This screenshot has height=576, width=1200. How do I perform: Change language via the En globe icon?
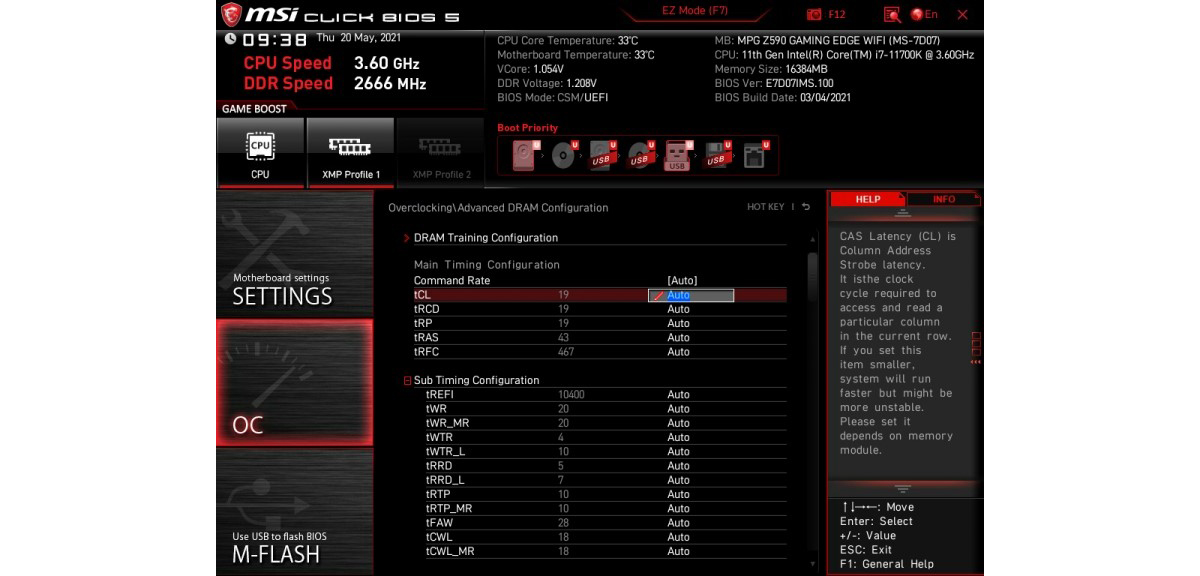(924, 14)
